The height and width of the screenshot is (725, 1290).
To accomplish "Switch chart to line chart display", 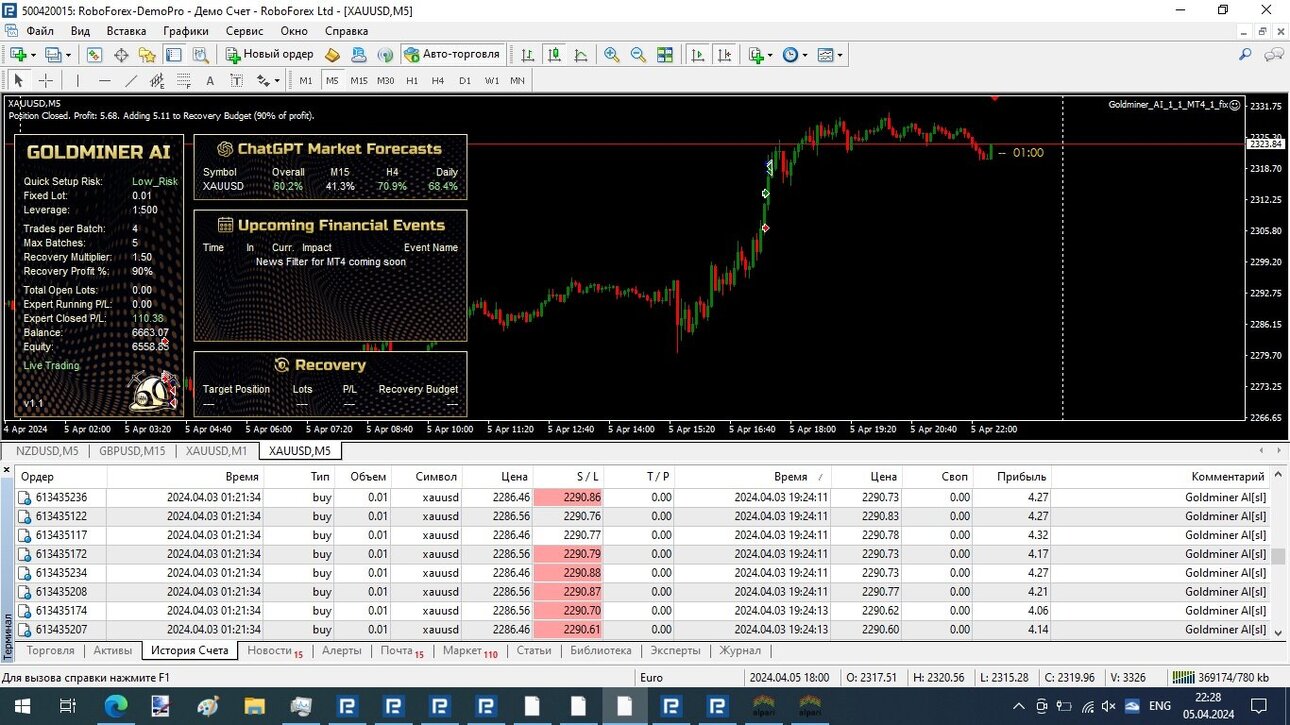I will 581,55.
